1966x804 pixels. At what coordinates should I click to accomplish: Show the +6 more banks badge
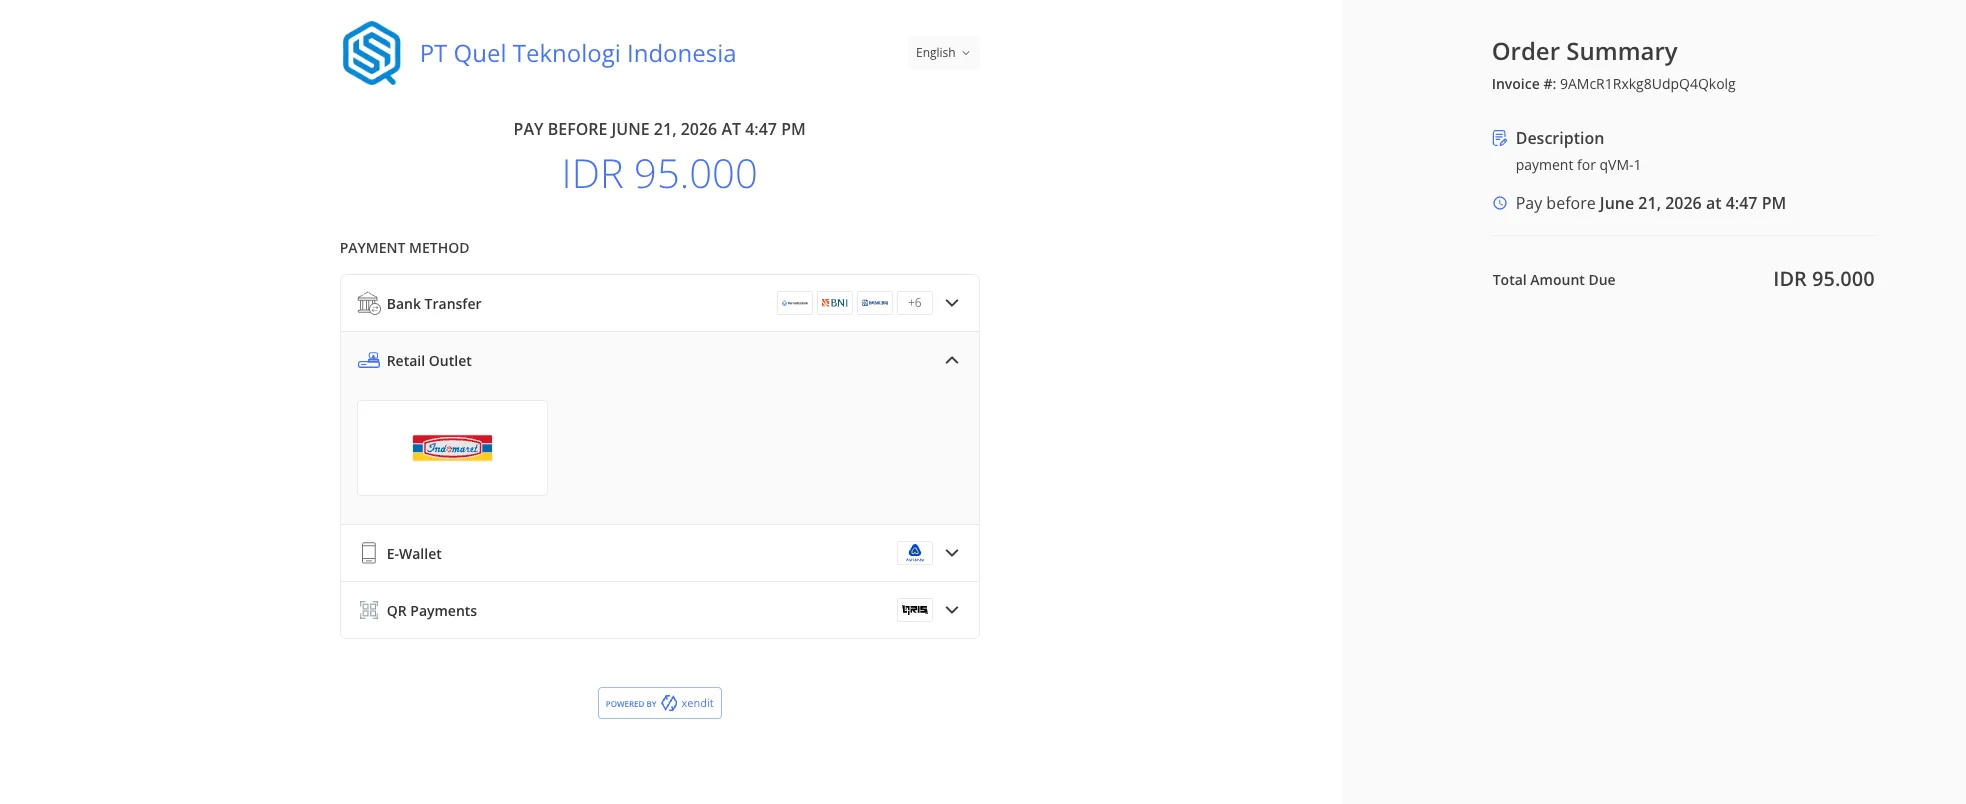pyautogui.click(x=915, y=303)
